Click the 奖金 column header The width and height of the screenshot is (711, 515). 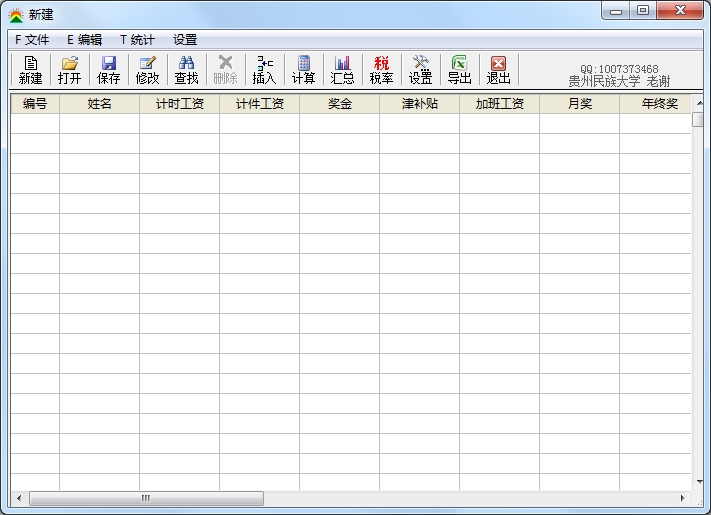click(340, 104)
